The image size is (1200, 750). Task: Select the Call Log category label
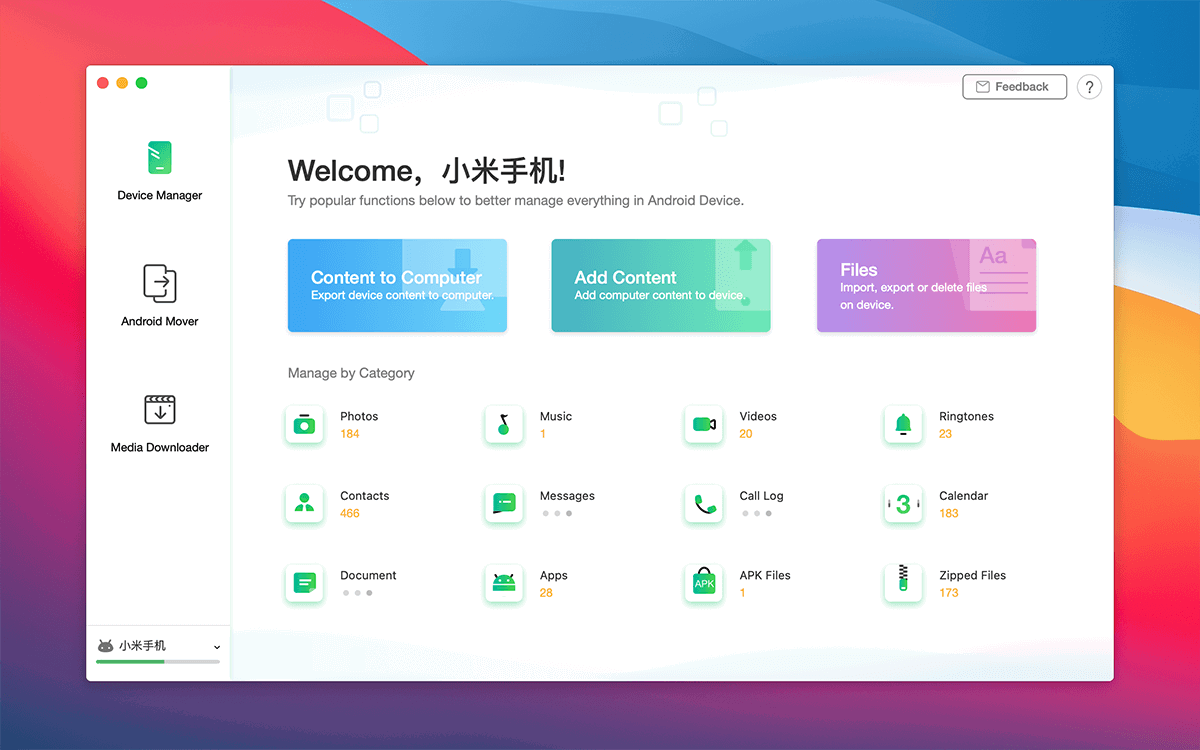click(x=761, y=496)
